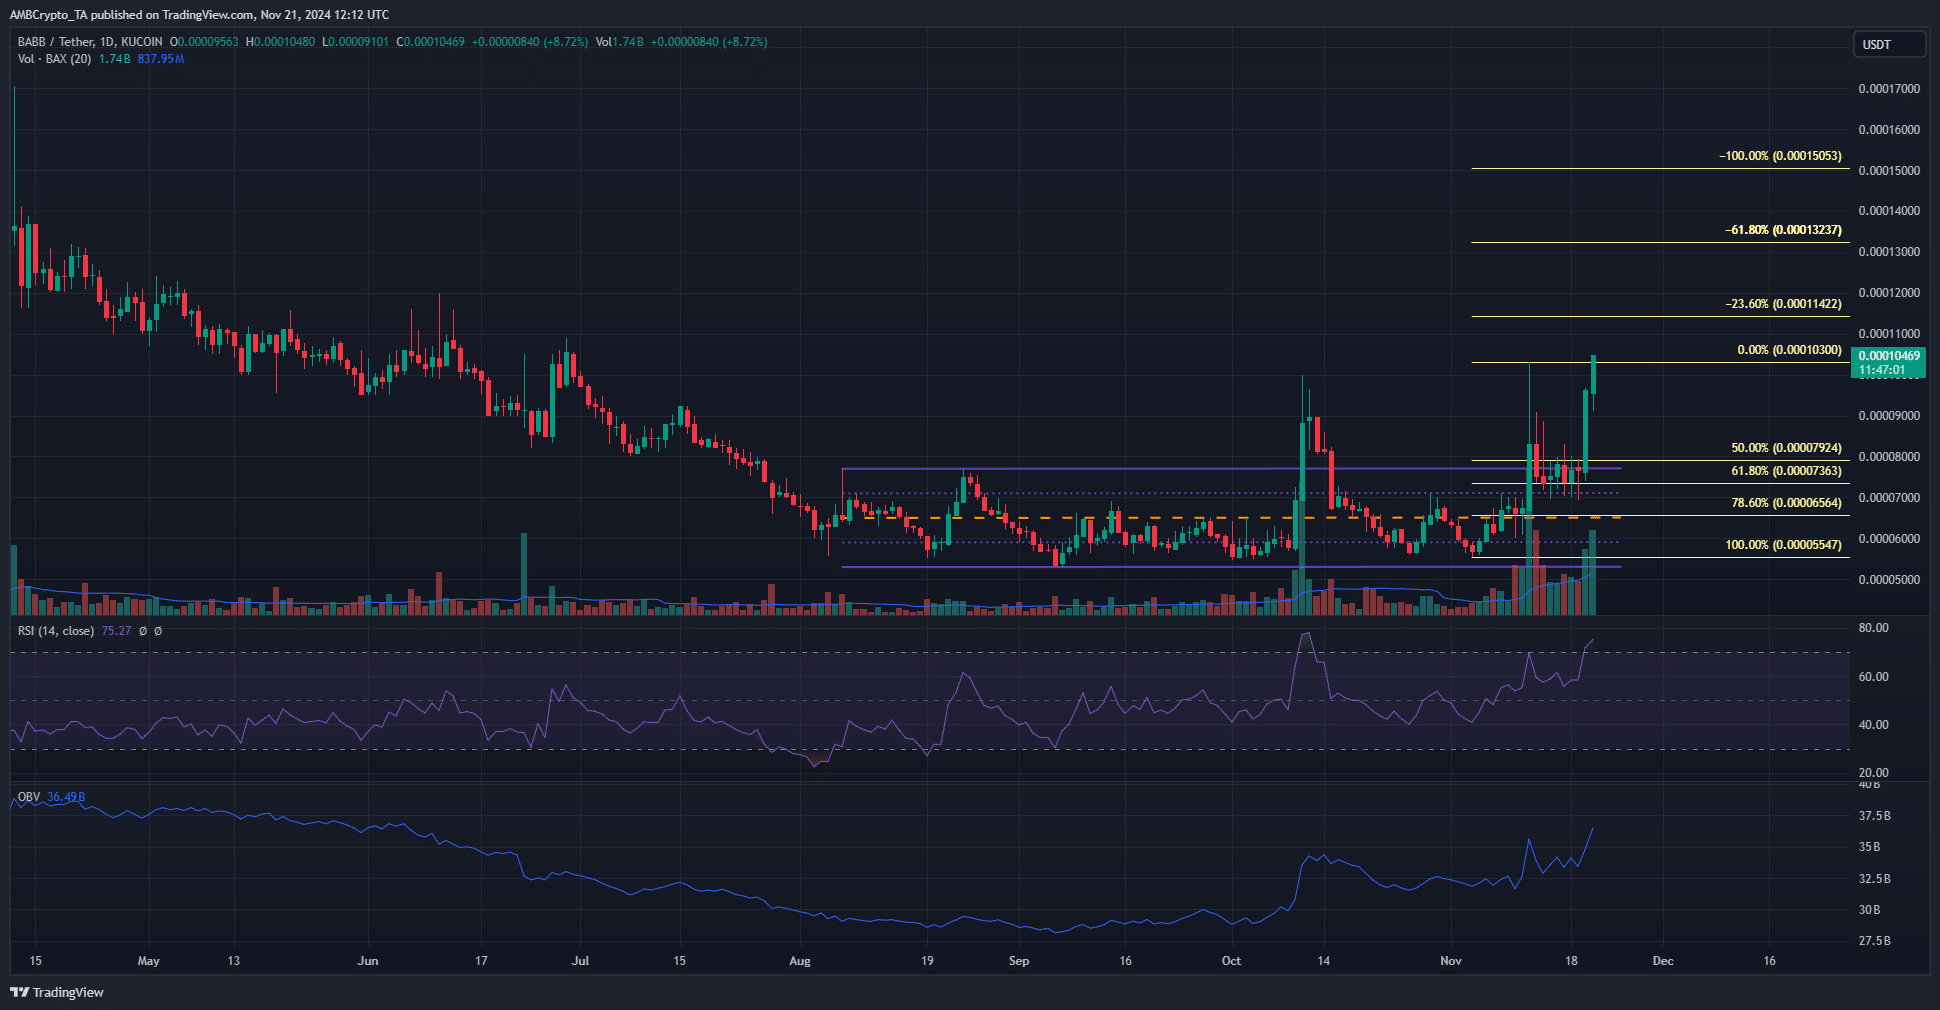Click the -23.60% (0.00011422) Fib label
This screenshot has width=1940, height=1010.
pos(1783,304)
